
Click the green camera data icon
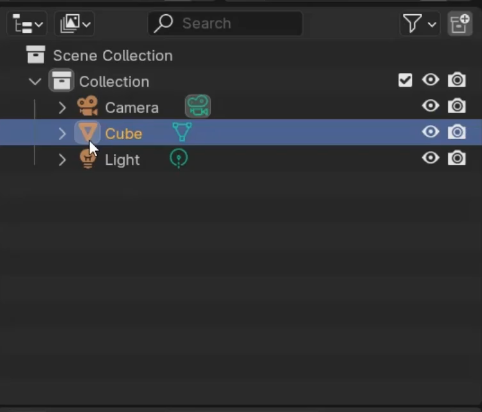(x=198, y=106)
